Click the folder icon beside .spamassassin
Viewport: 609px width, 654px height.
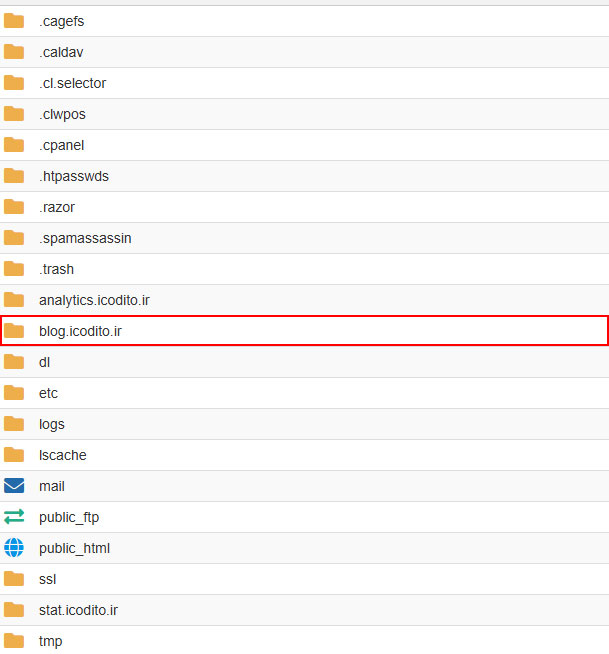14,238
